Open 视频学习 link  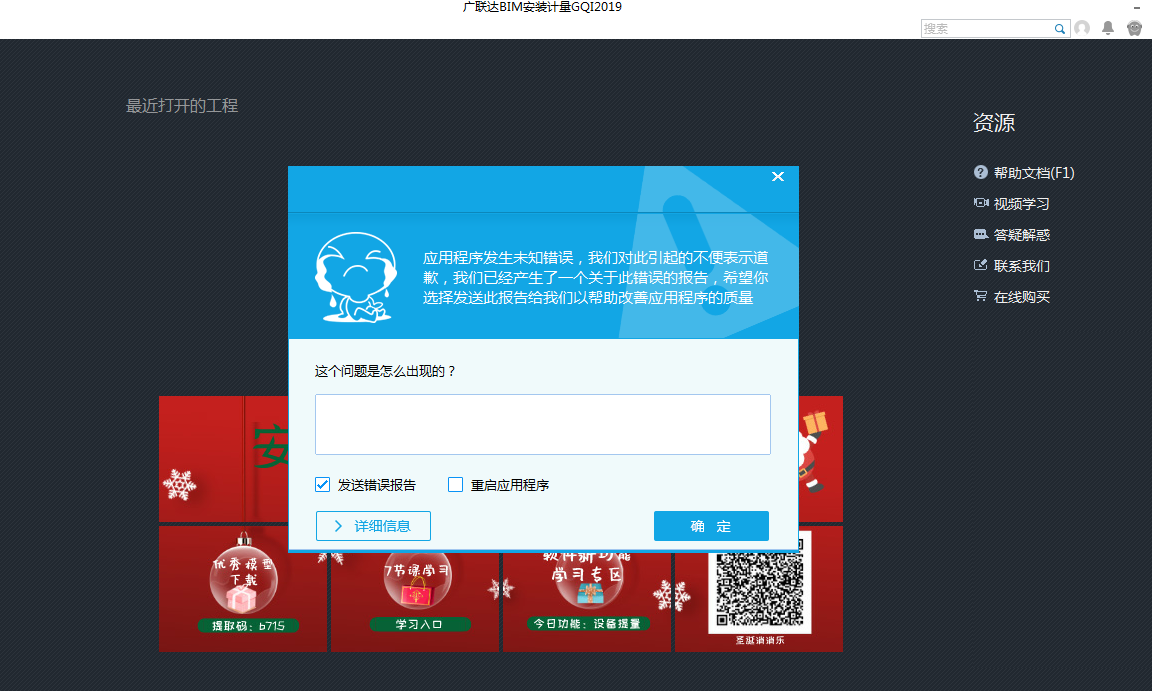point(1021,204)
